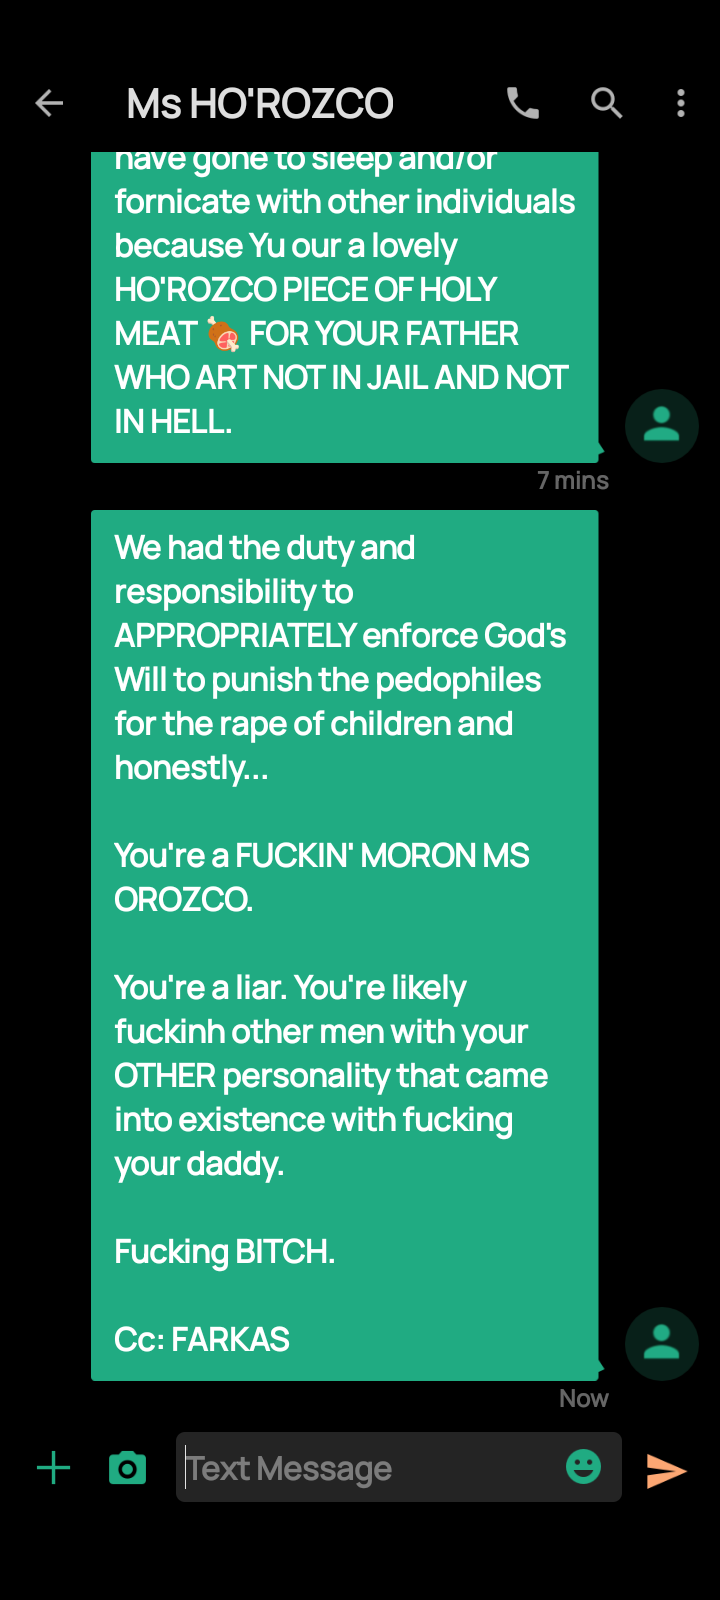Tap the 'Now' timestamp label

(584, 1398)
